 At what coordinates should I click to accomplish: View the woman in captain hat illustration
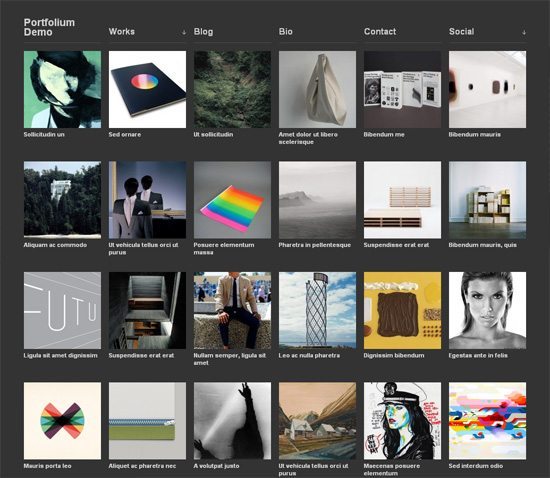(x=402, y=421)
